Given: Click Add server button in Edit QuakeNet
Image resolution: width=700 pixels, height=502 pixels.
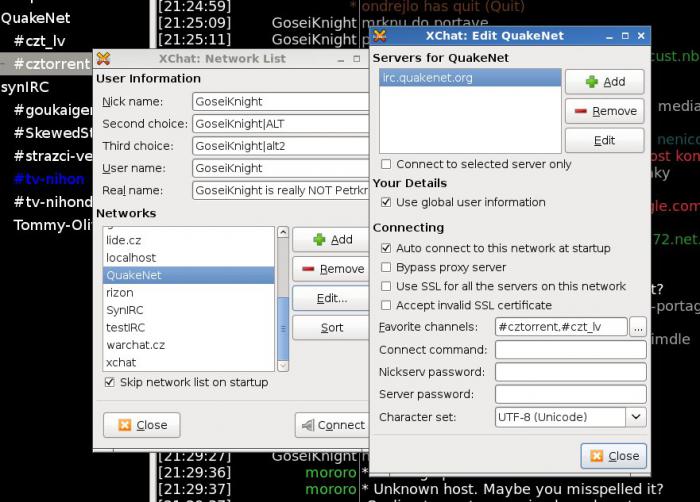Looking at the screenshot, I should point(604,82).
